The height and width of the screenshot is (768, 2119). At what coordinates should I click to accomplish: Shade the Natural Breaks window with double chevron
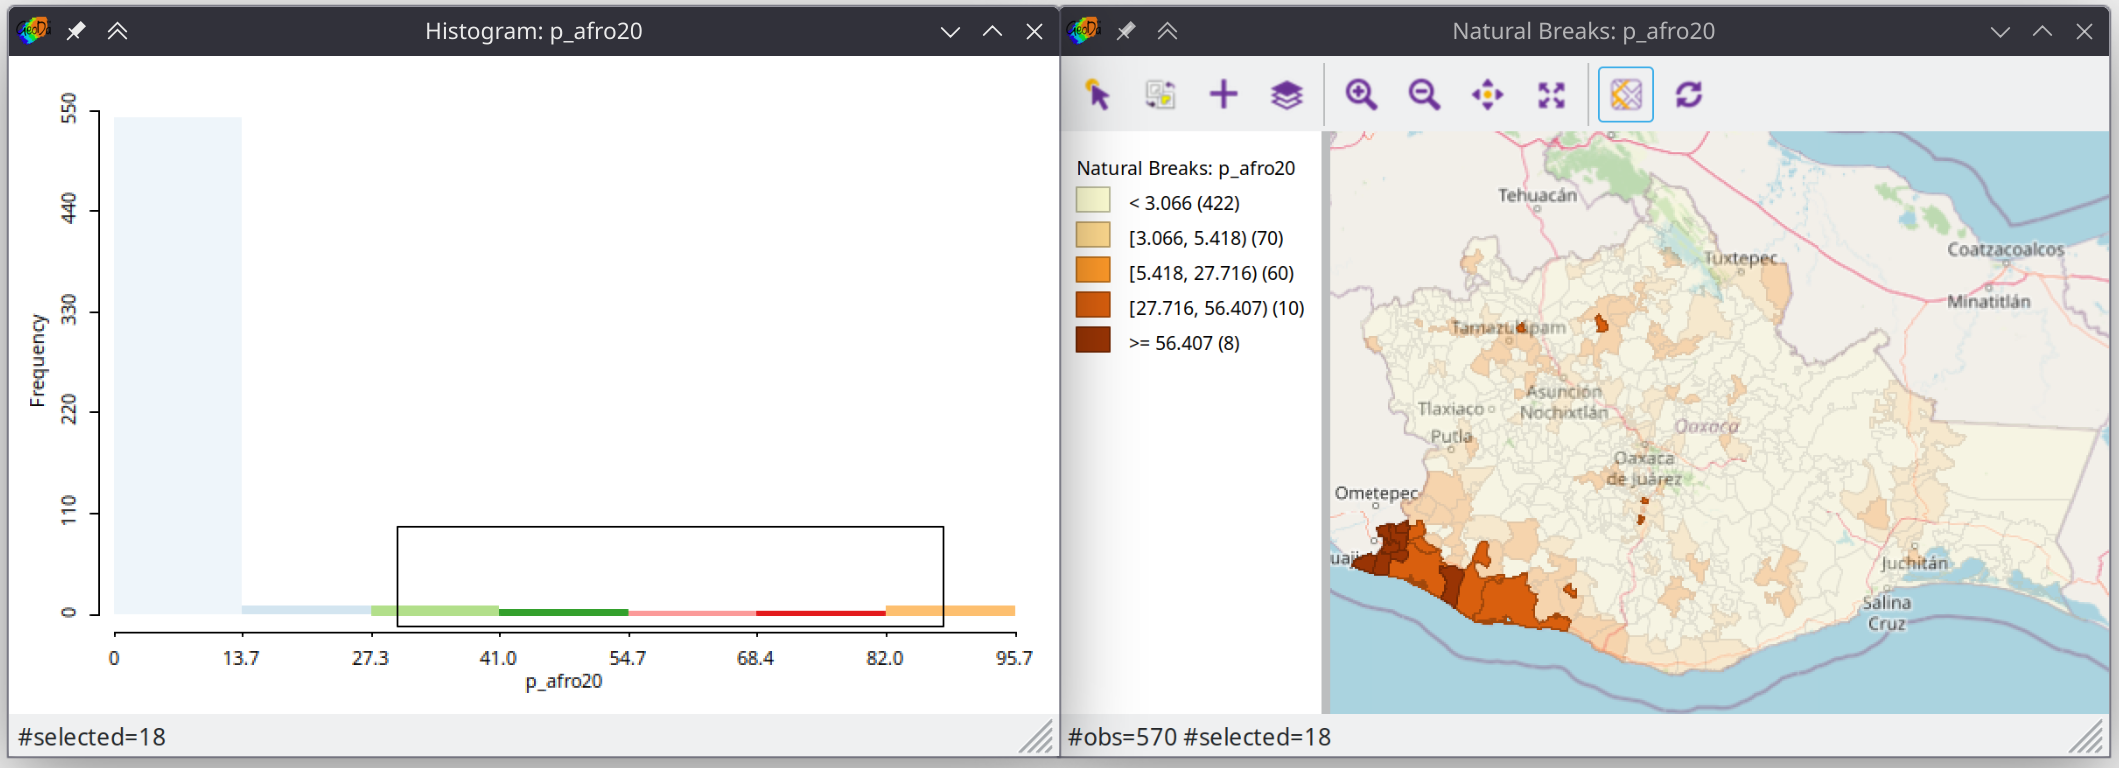click(1167, 31)
